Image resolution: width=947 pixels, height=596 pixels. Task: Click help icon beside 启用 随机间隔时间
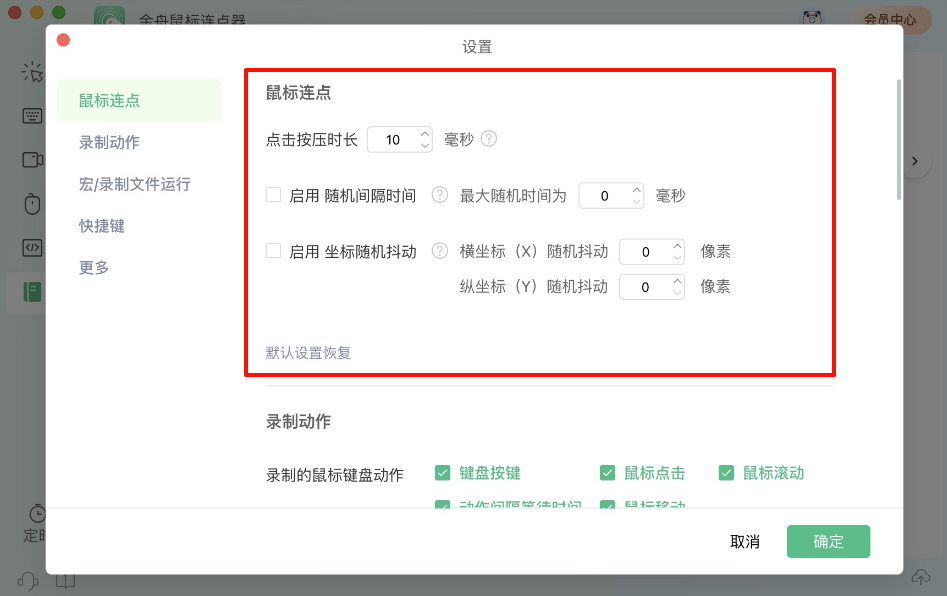(x=440, y=194)
